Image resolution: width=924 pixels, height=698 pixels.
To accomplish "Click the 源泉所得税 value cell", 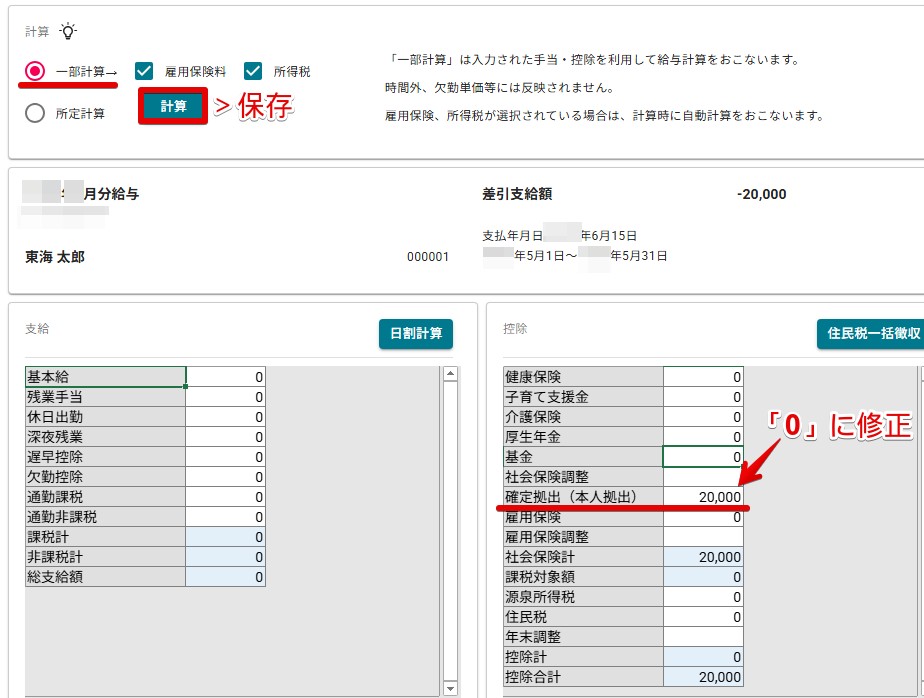I will point(704,597).
